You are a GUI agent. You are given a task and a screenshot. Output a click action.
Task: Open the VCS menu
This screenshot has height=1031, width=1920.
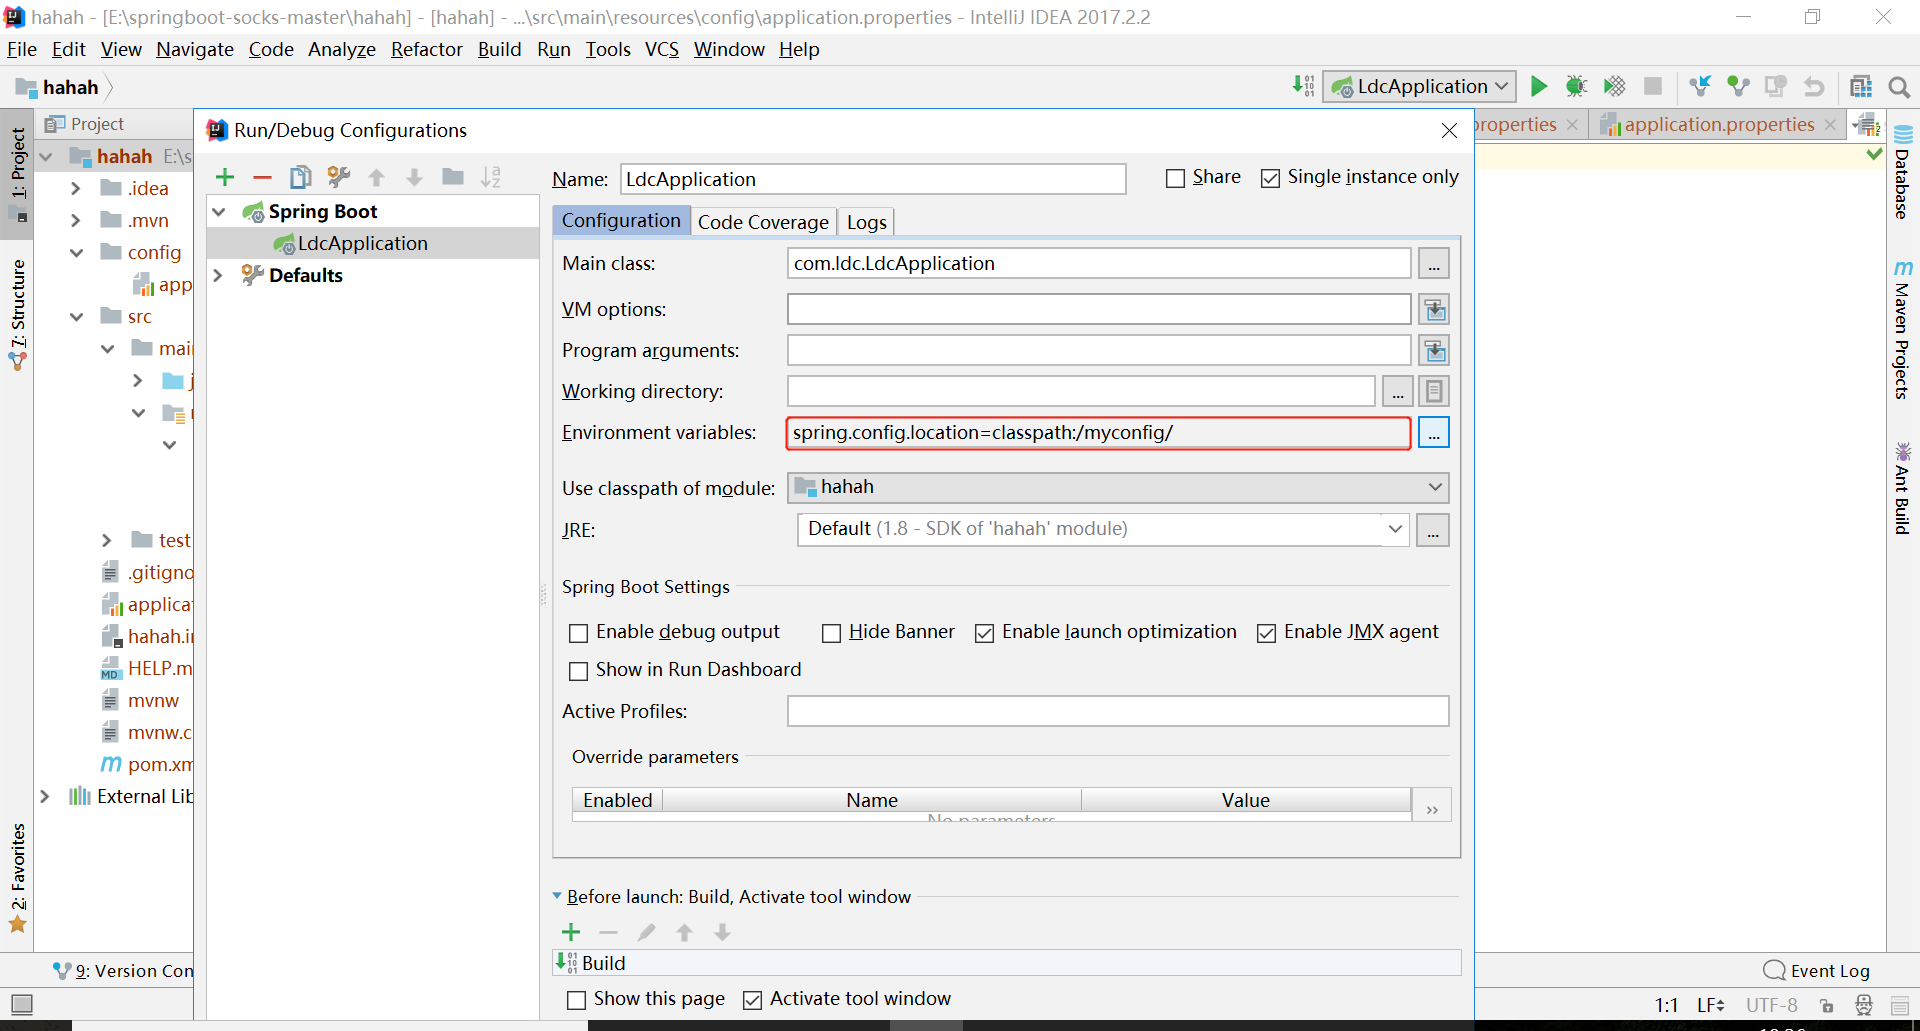pos(662,49)
